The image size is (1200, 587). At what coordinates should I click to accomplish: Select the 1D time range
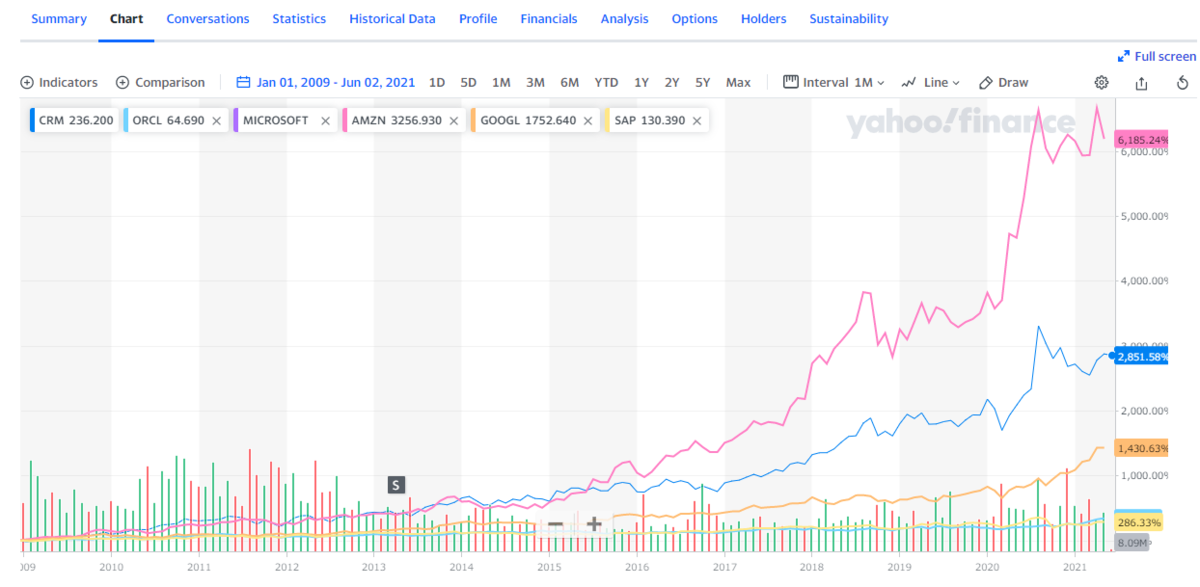[437, 83]
